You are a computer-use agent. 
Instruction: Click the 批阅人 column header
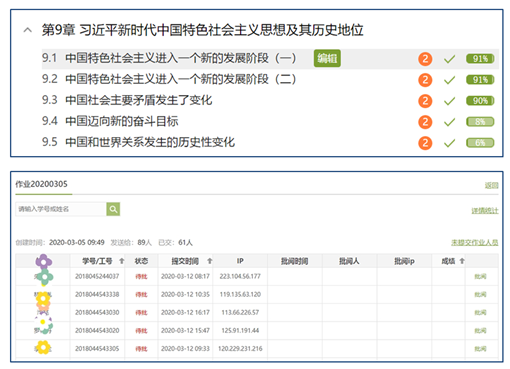(x=349, y=261)
